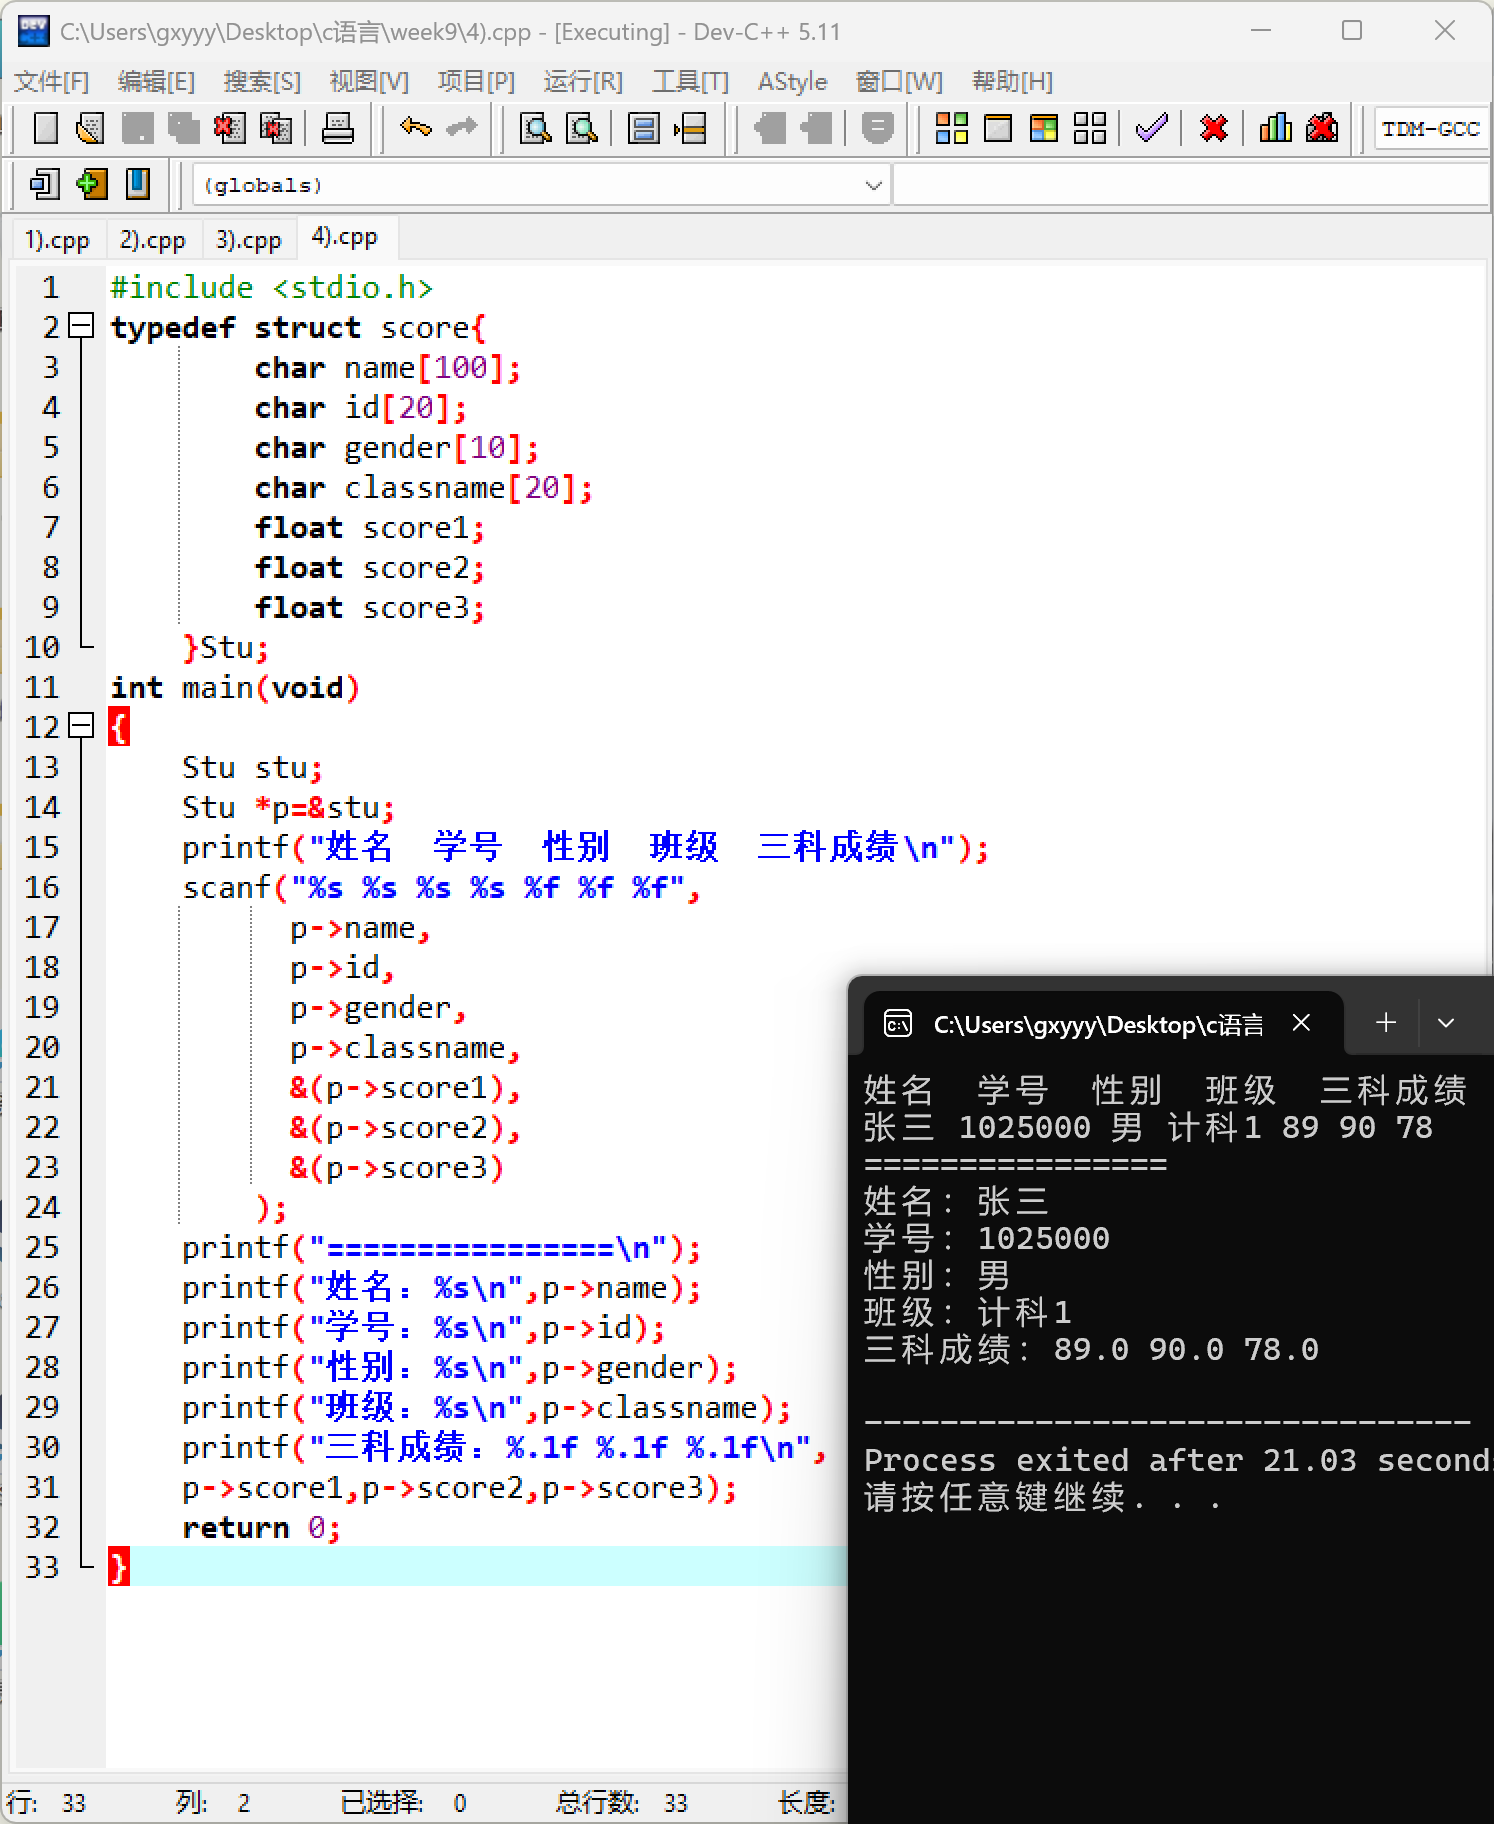Stop execution with the red X icon
This screenshot has width=1494, height=1824.
pyautogui.click(x=1214, y=128)
